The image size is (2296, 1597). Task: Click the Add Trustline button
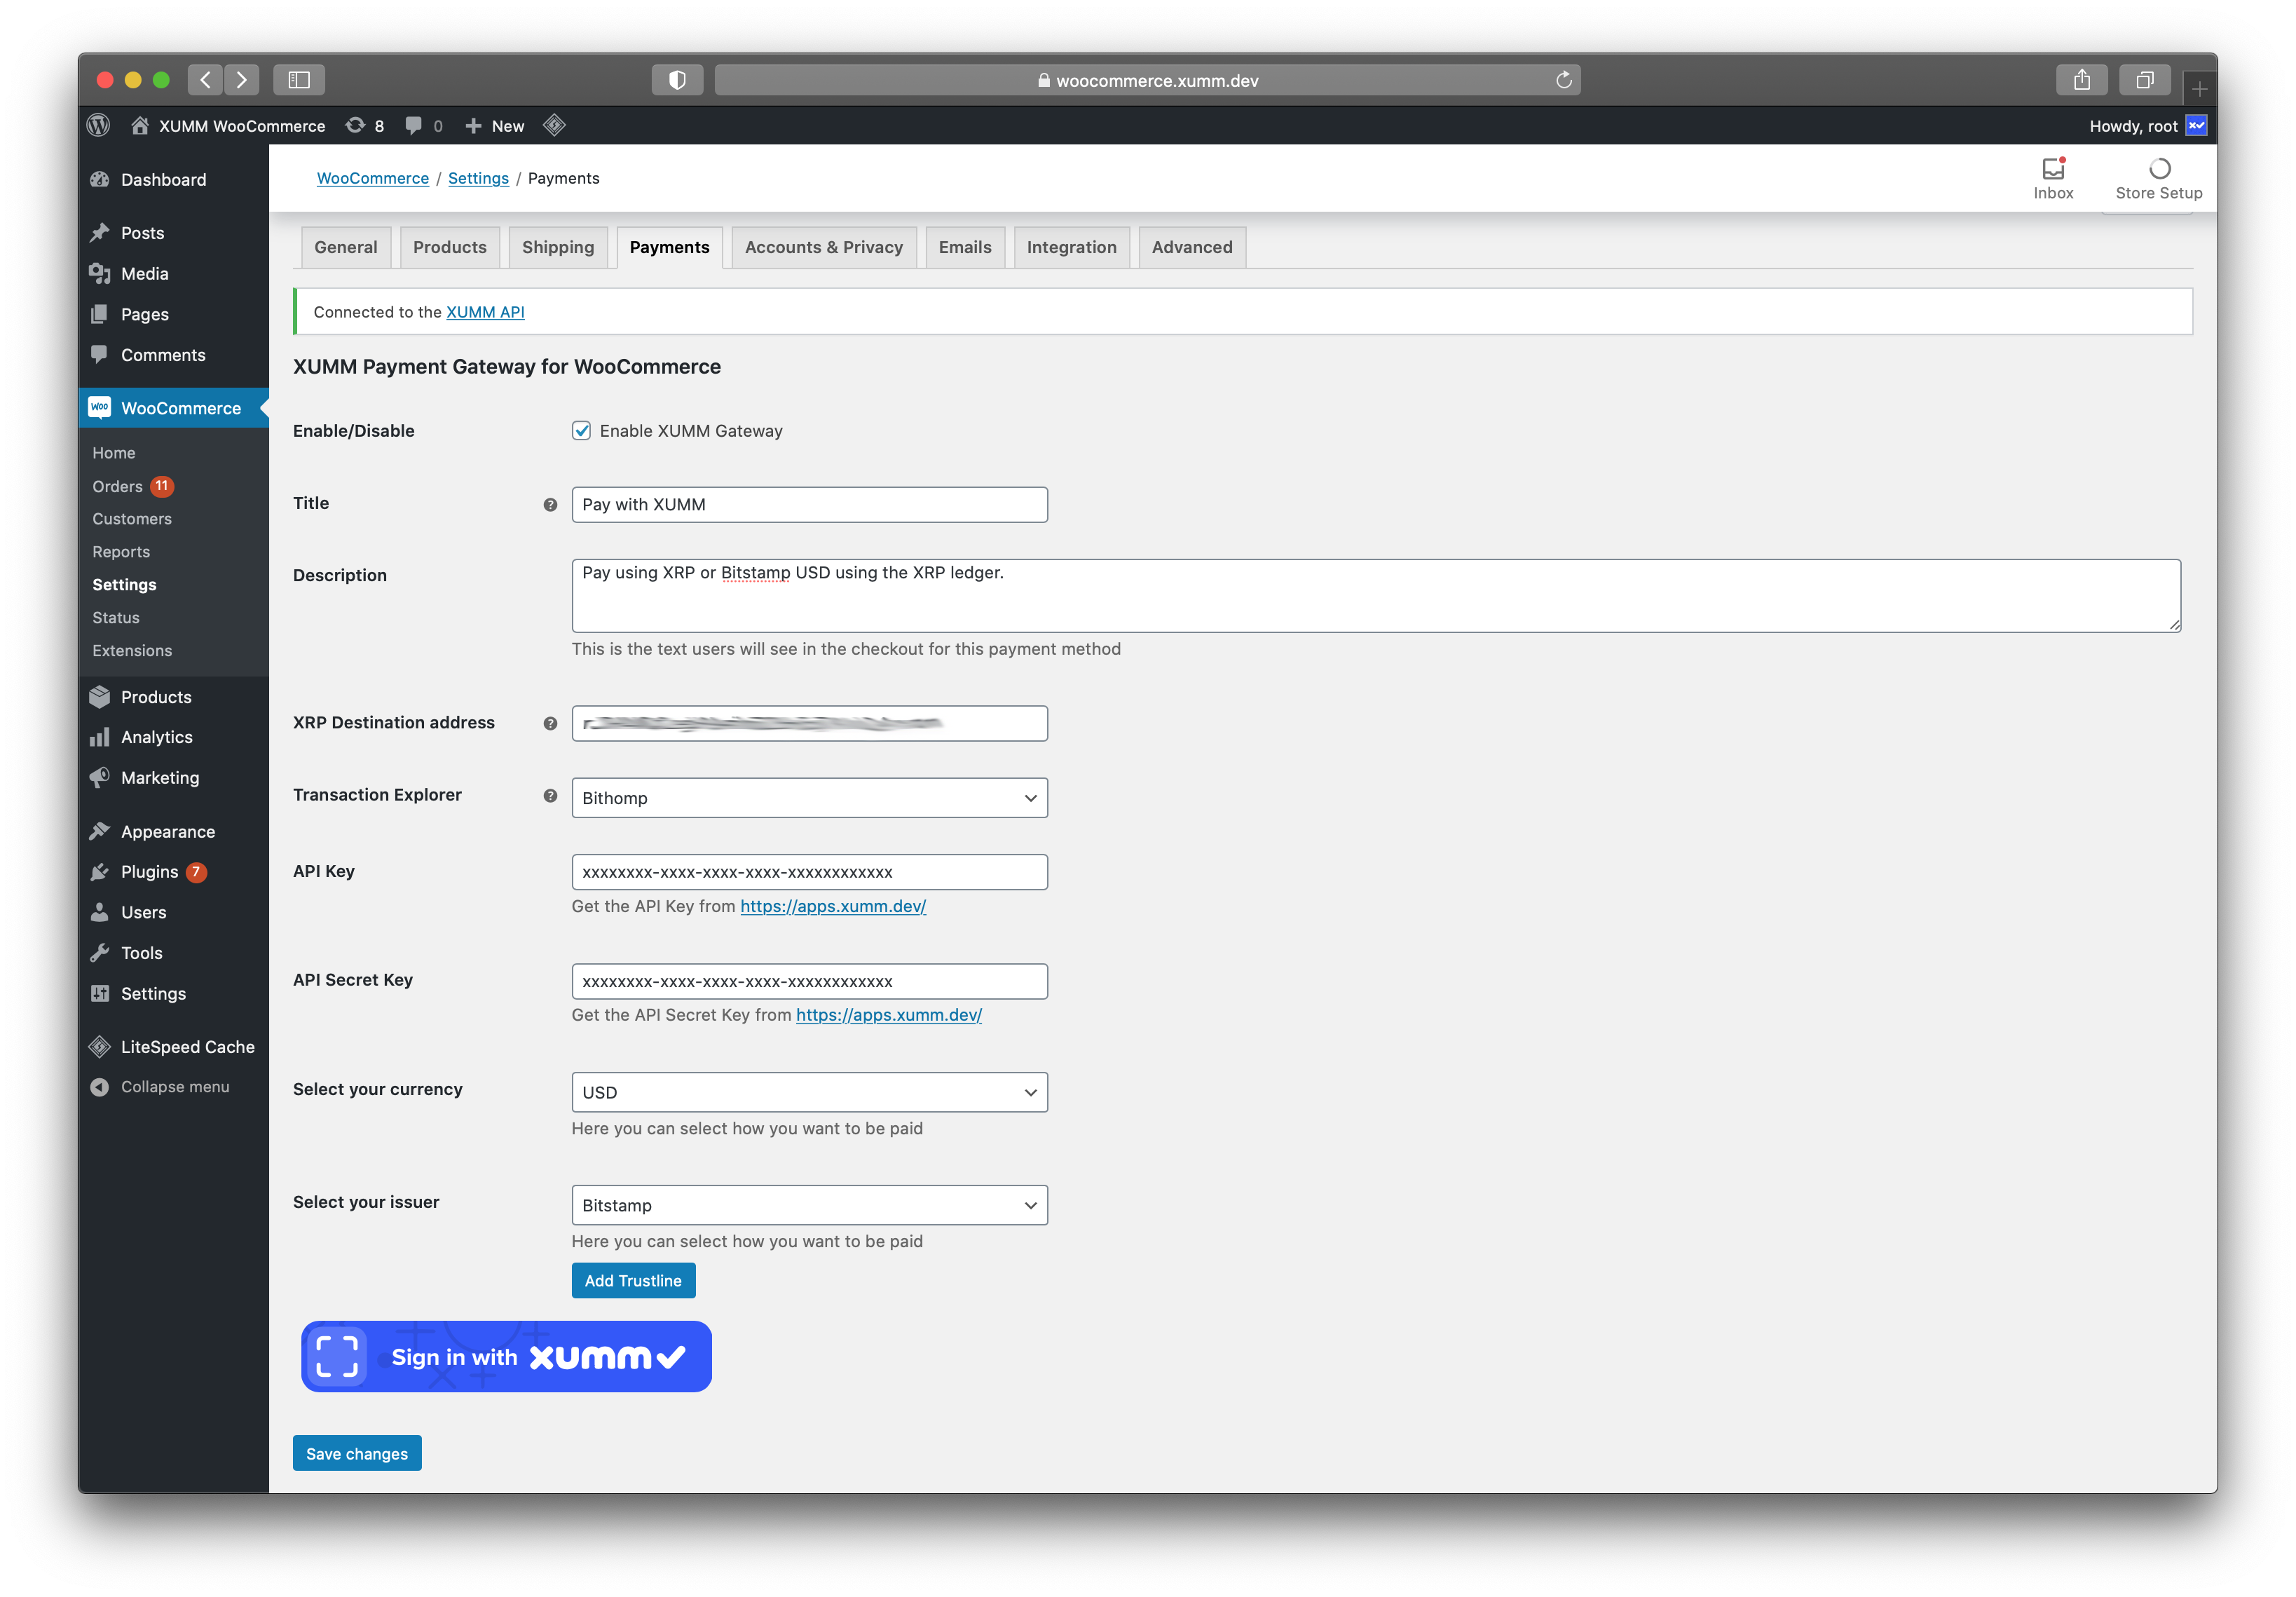(633, 1281)
